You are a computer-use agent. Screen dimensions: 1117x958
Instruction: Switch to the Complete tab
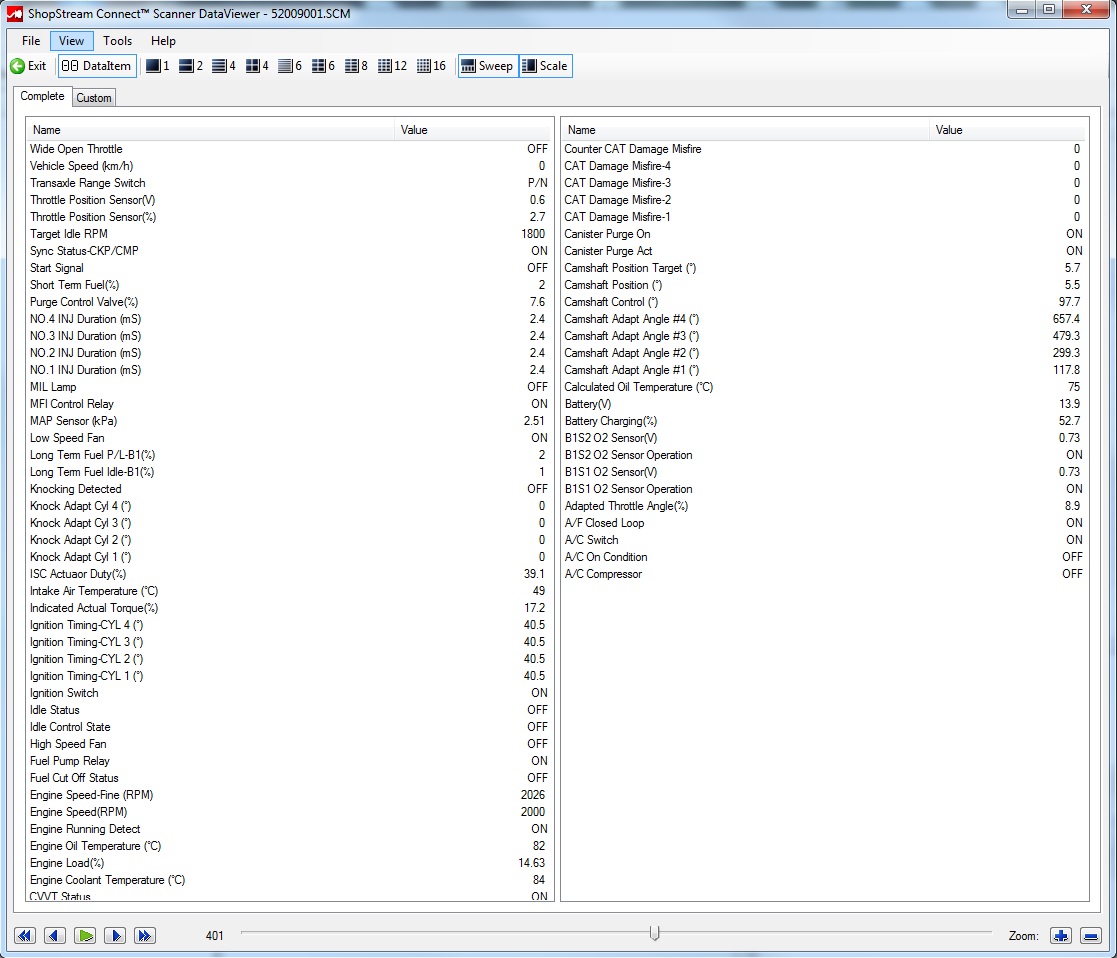coord(42,96)
